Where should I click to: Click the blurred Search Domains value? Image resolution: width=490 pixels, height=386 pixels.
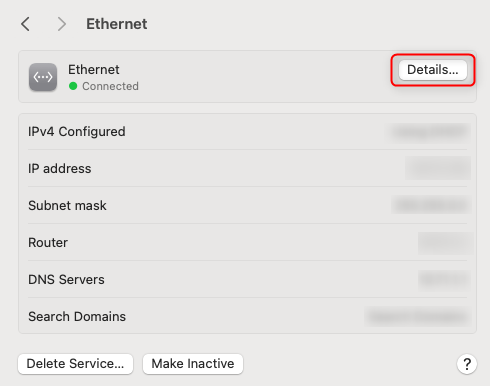point(418,317)
